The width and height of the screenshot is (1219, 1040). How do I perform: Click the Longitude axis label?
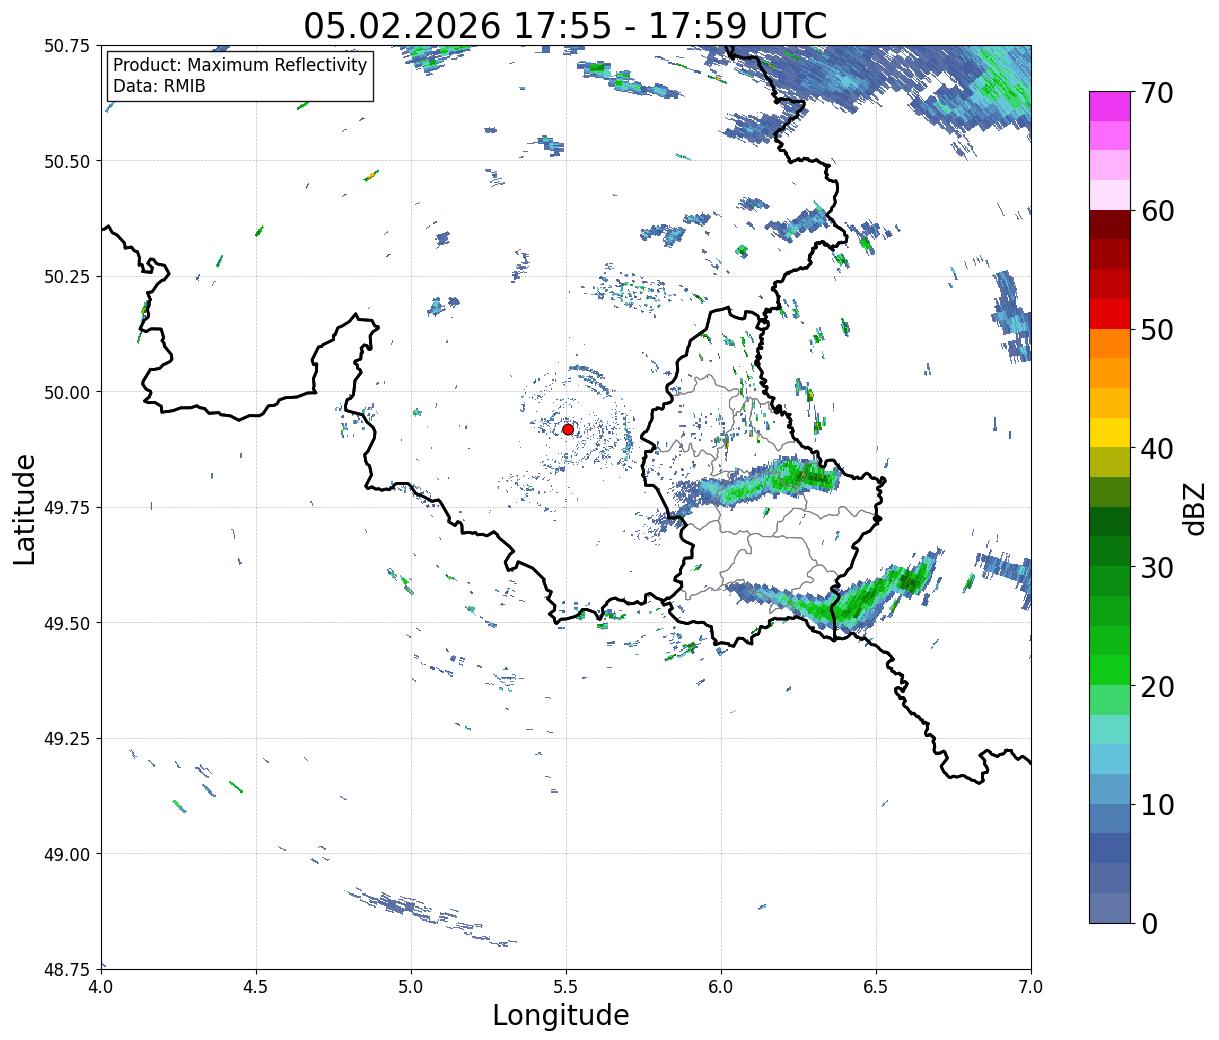coord(561,1015)
